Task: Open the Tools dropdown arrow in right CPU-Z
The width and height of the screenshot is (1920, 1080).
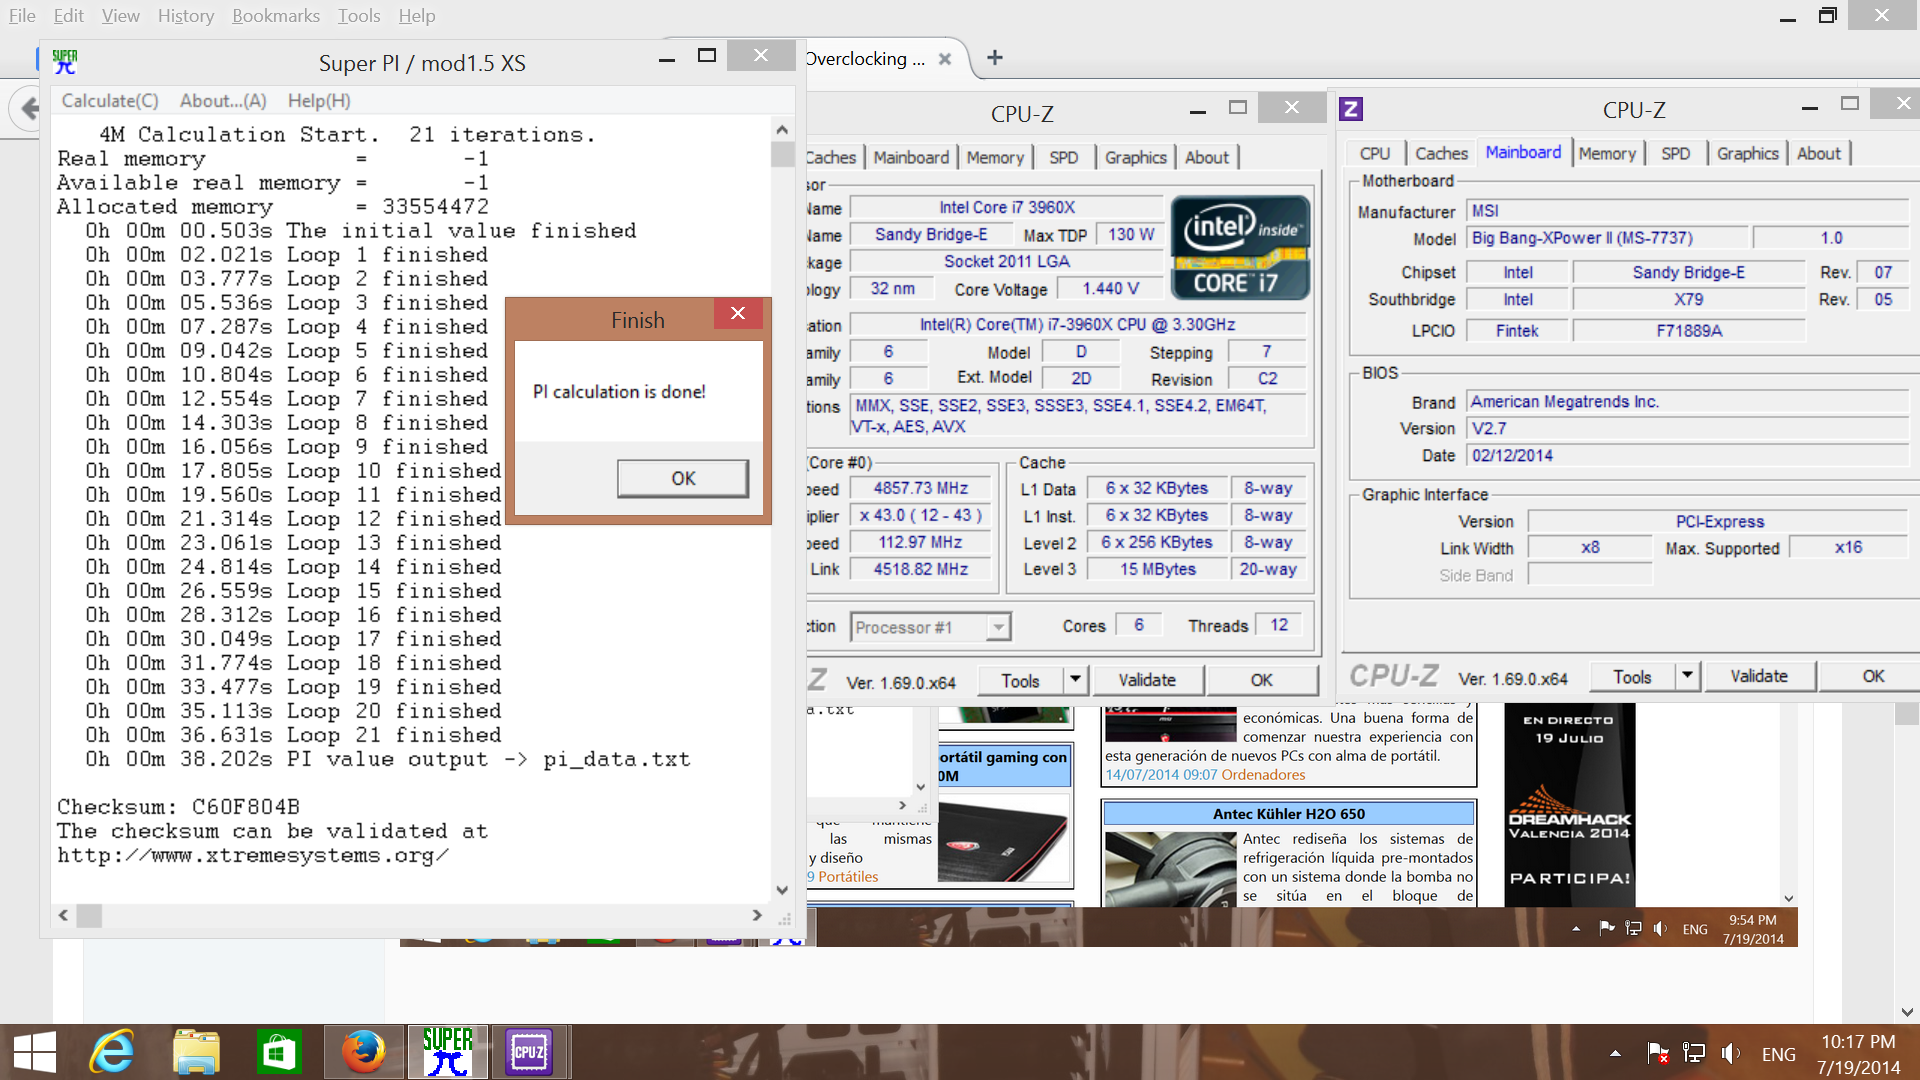Action: [1687, 676]
